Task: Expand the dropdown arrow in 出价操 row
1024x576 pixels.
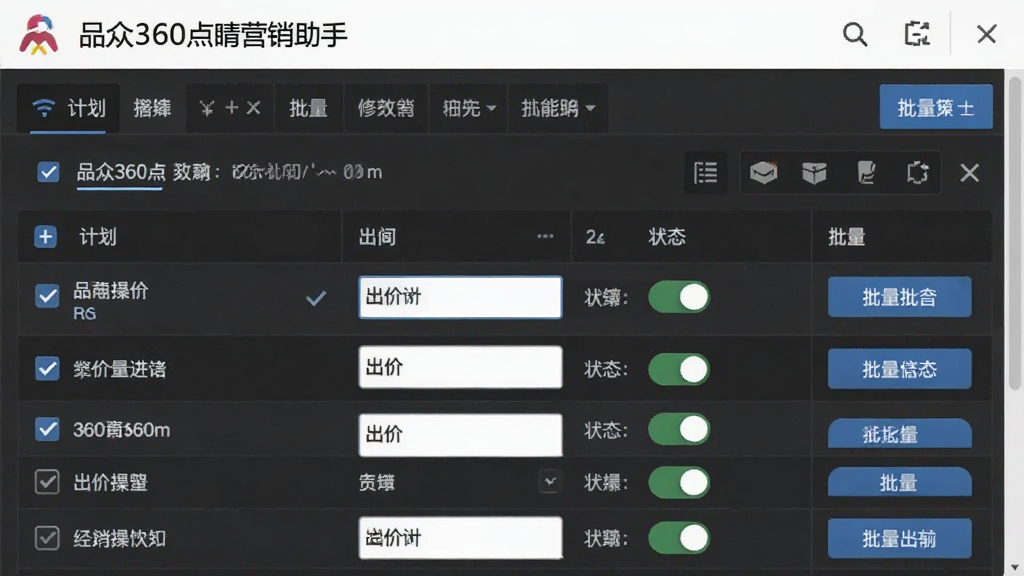Action: click(x=550, y=482)
